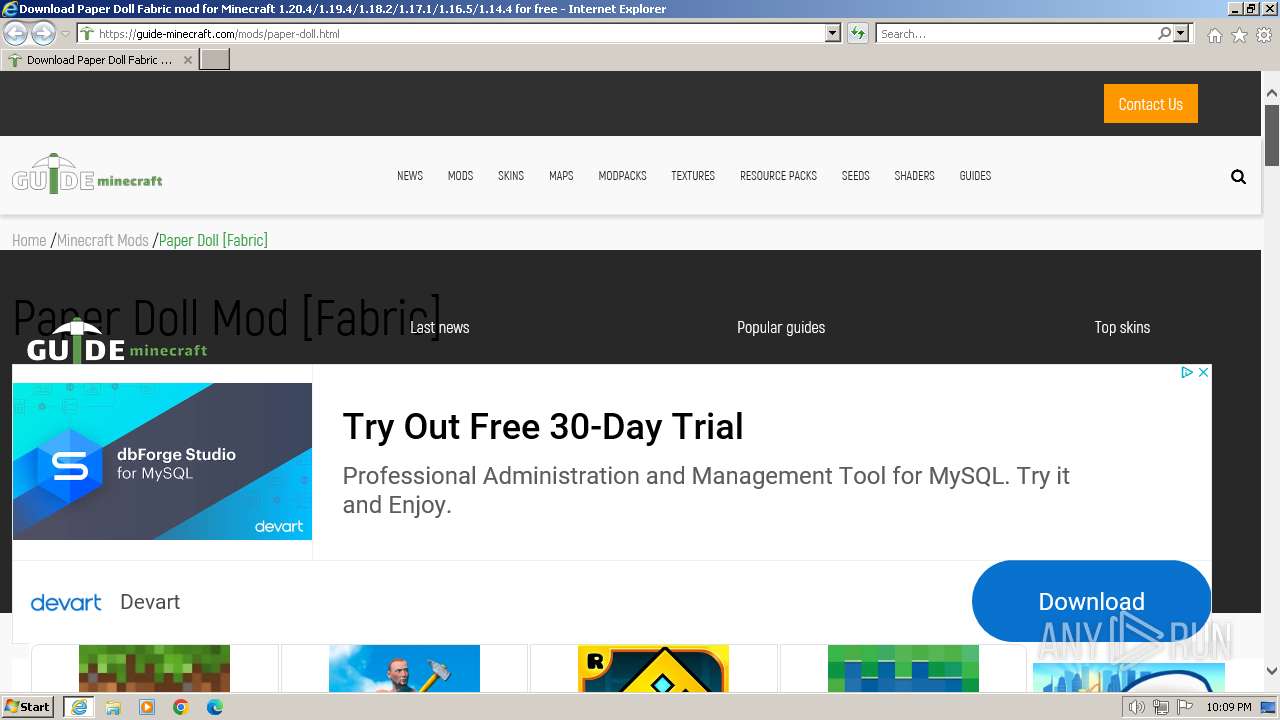Click the address bar URL field
This screenshot has height=720, width=1280.
click(x=451, y=34)
